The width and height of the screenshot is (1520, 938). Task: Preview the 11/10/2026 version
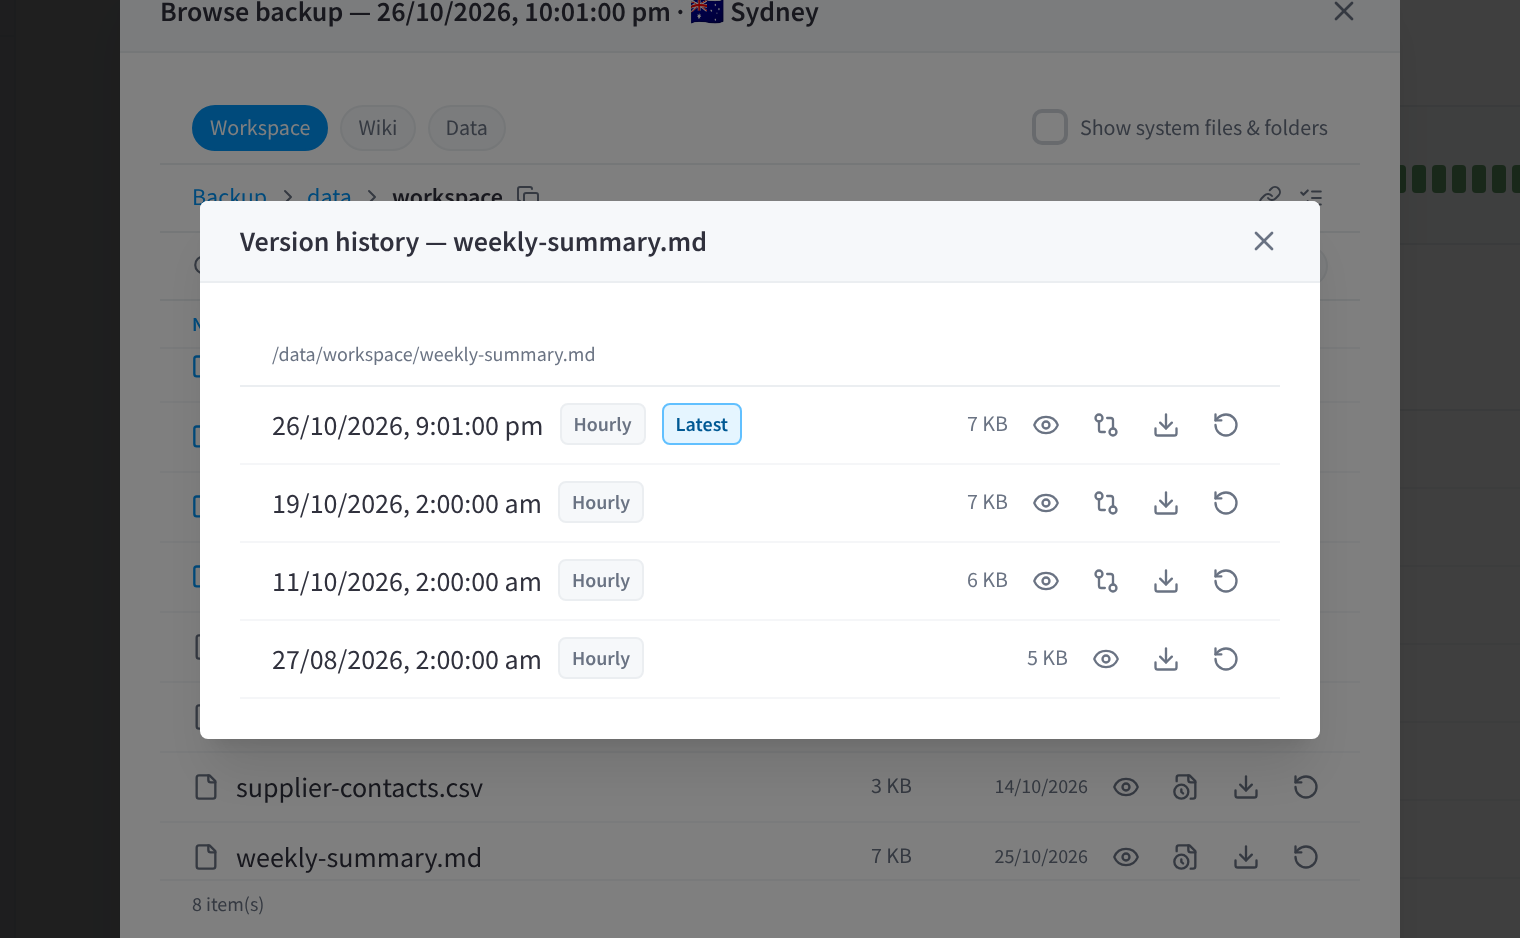pos(1046,581)
